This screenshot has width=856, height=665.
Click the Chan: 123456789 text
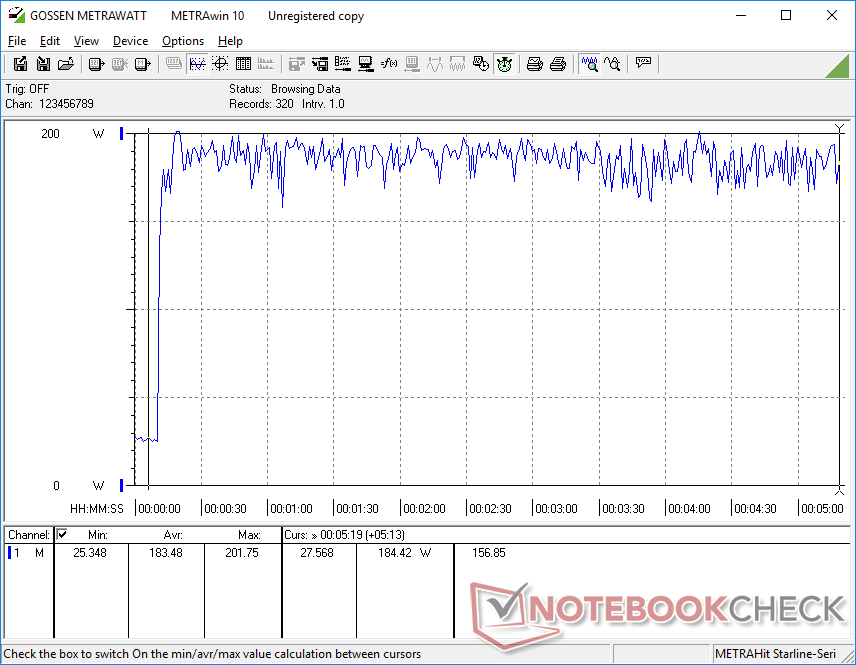pyautogui.click(x=49, y=104)
